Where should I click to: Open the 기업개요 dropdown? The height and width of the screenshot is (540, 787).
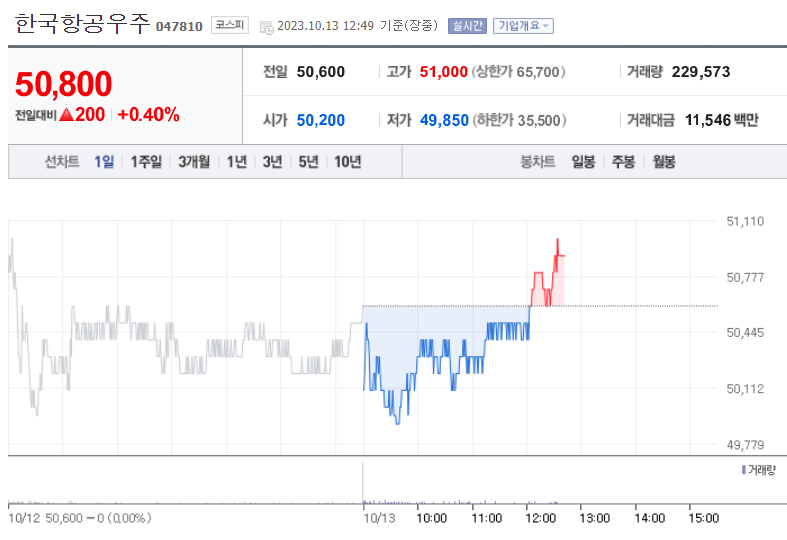pyautogui.click(x=523, y=26)
